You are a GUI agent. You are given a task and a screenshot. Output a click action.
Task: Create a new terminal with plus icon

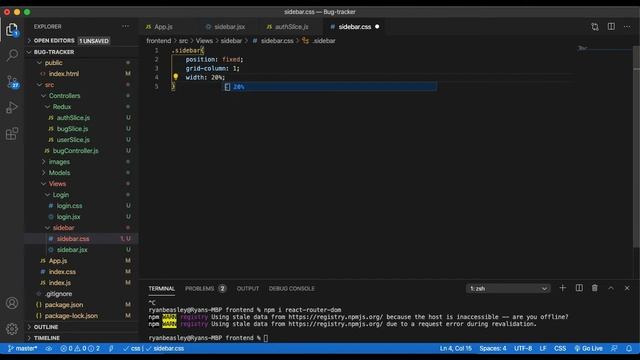click(562, 288)
